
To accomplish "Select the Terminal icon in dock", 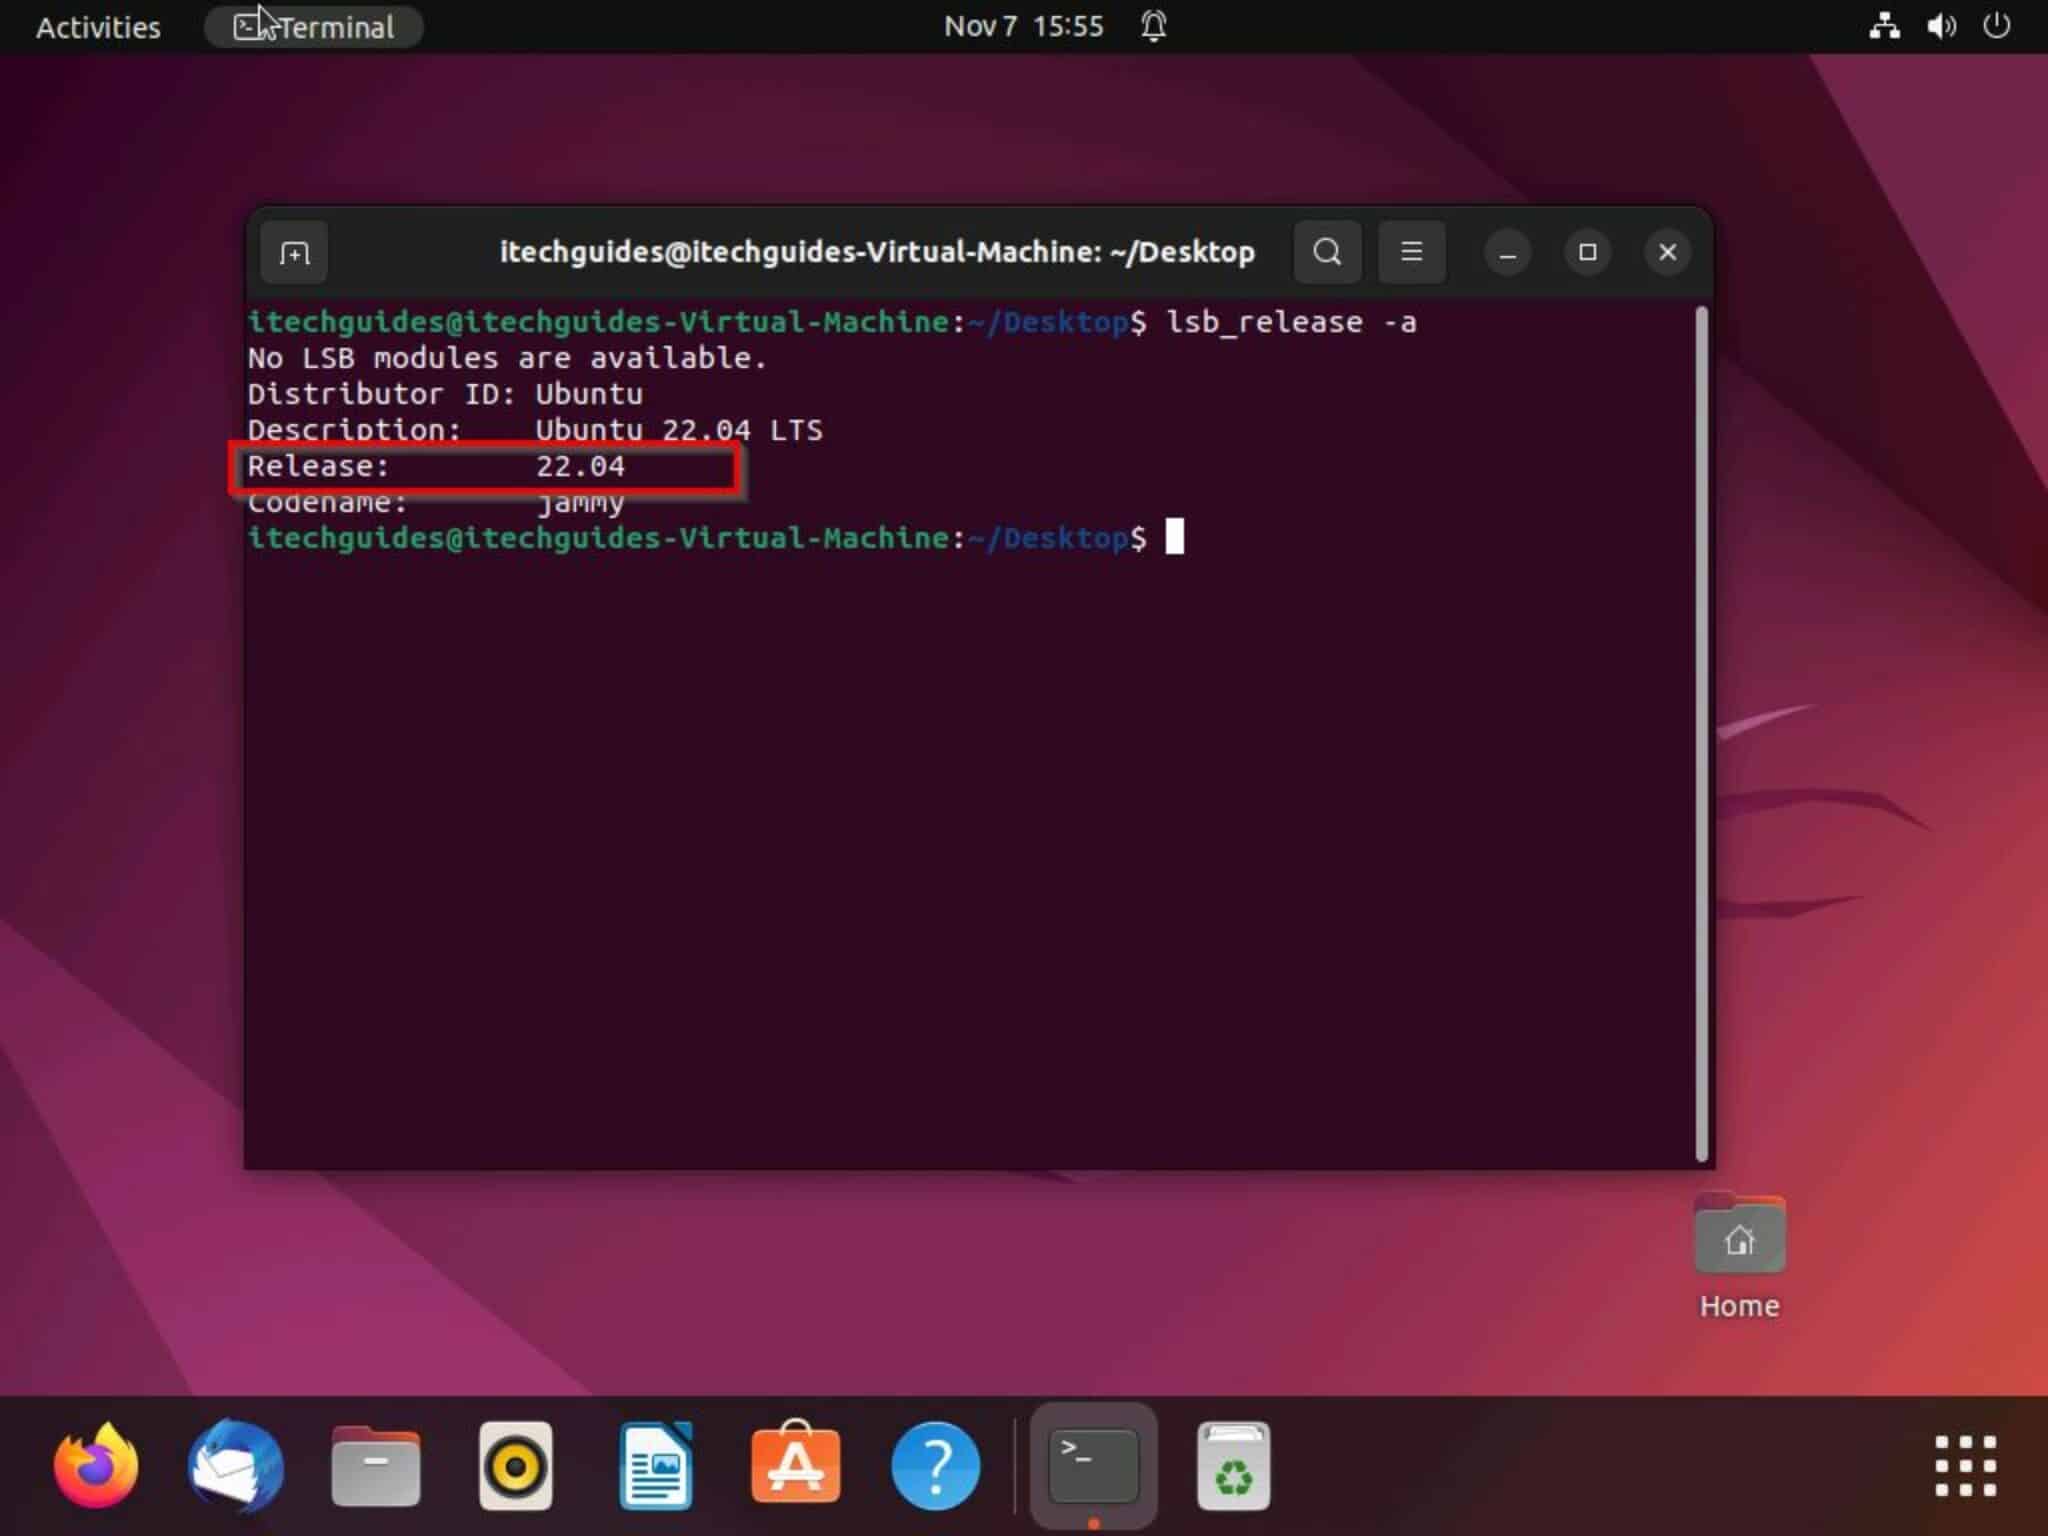I will click(x=1094, y=1466).
